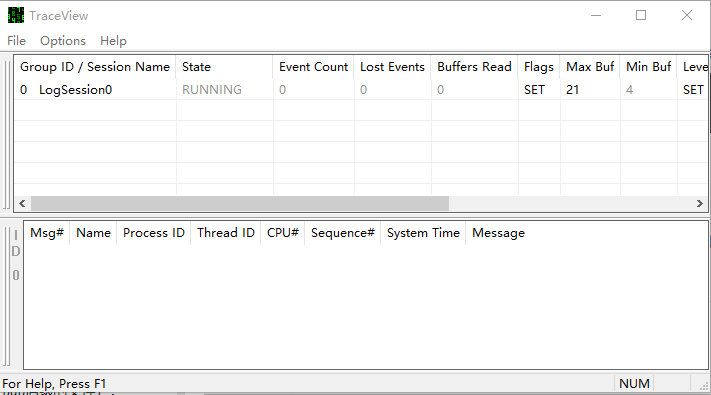Click the RUNNING state cell
The image size is (711, 395).
tap(212, 90)
